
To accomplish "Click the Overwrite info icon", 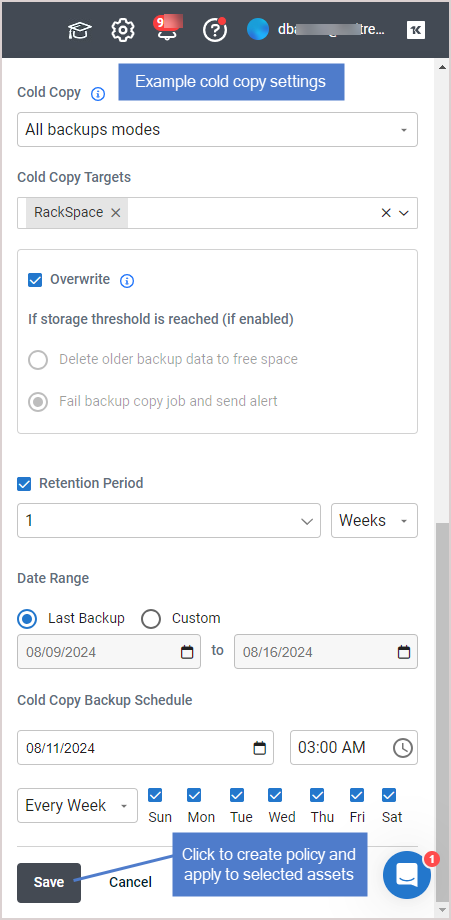I will [x=127, y=281].
